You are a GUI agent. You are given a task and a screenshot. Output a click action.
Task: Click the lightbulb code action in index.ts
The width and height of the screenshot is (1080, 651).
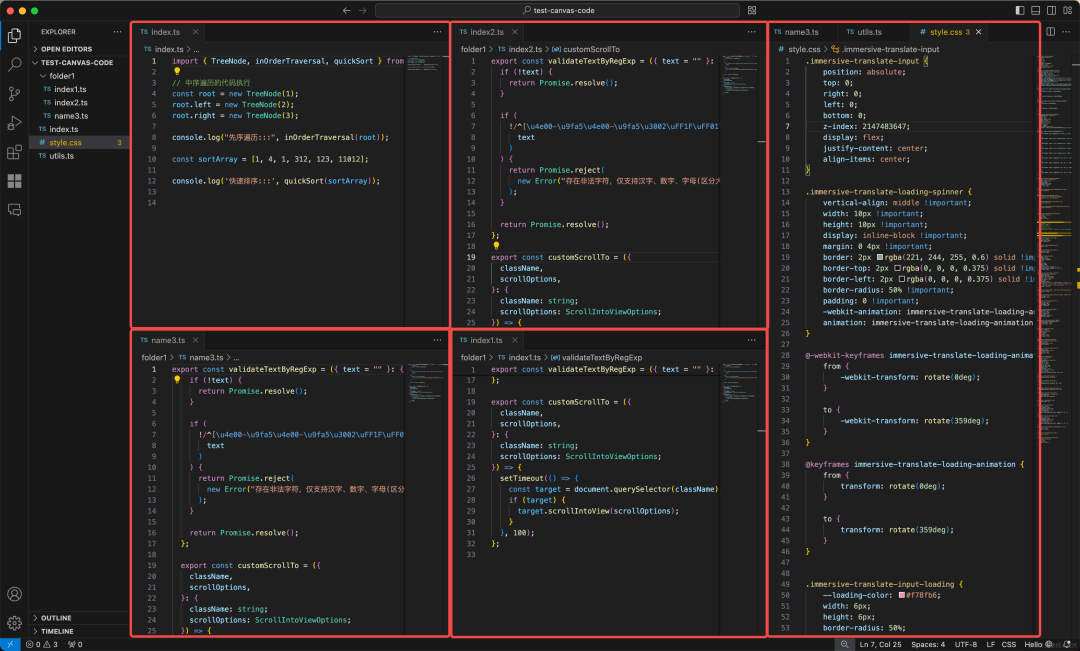(177, 71)
